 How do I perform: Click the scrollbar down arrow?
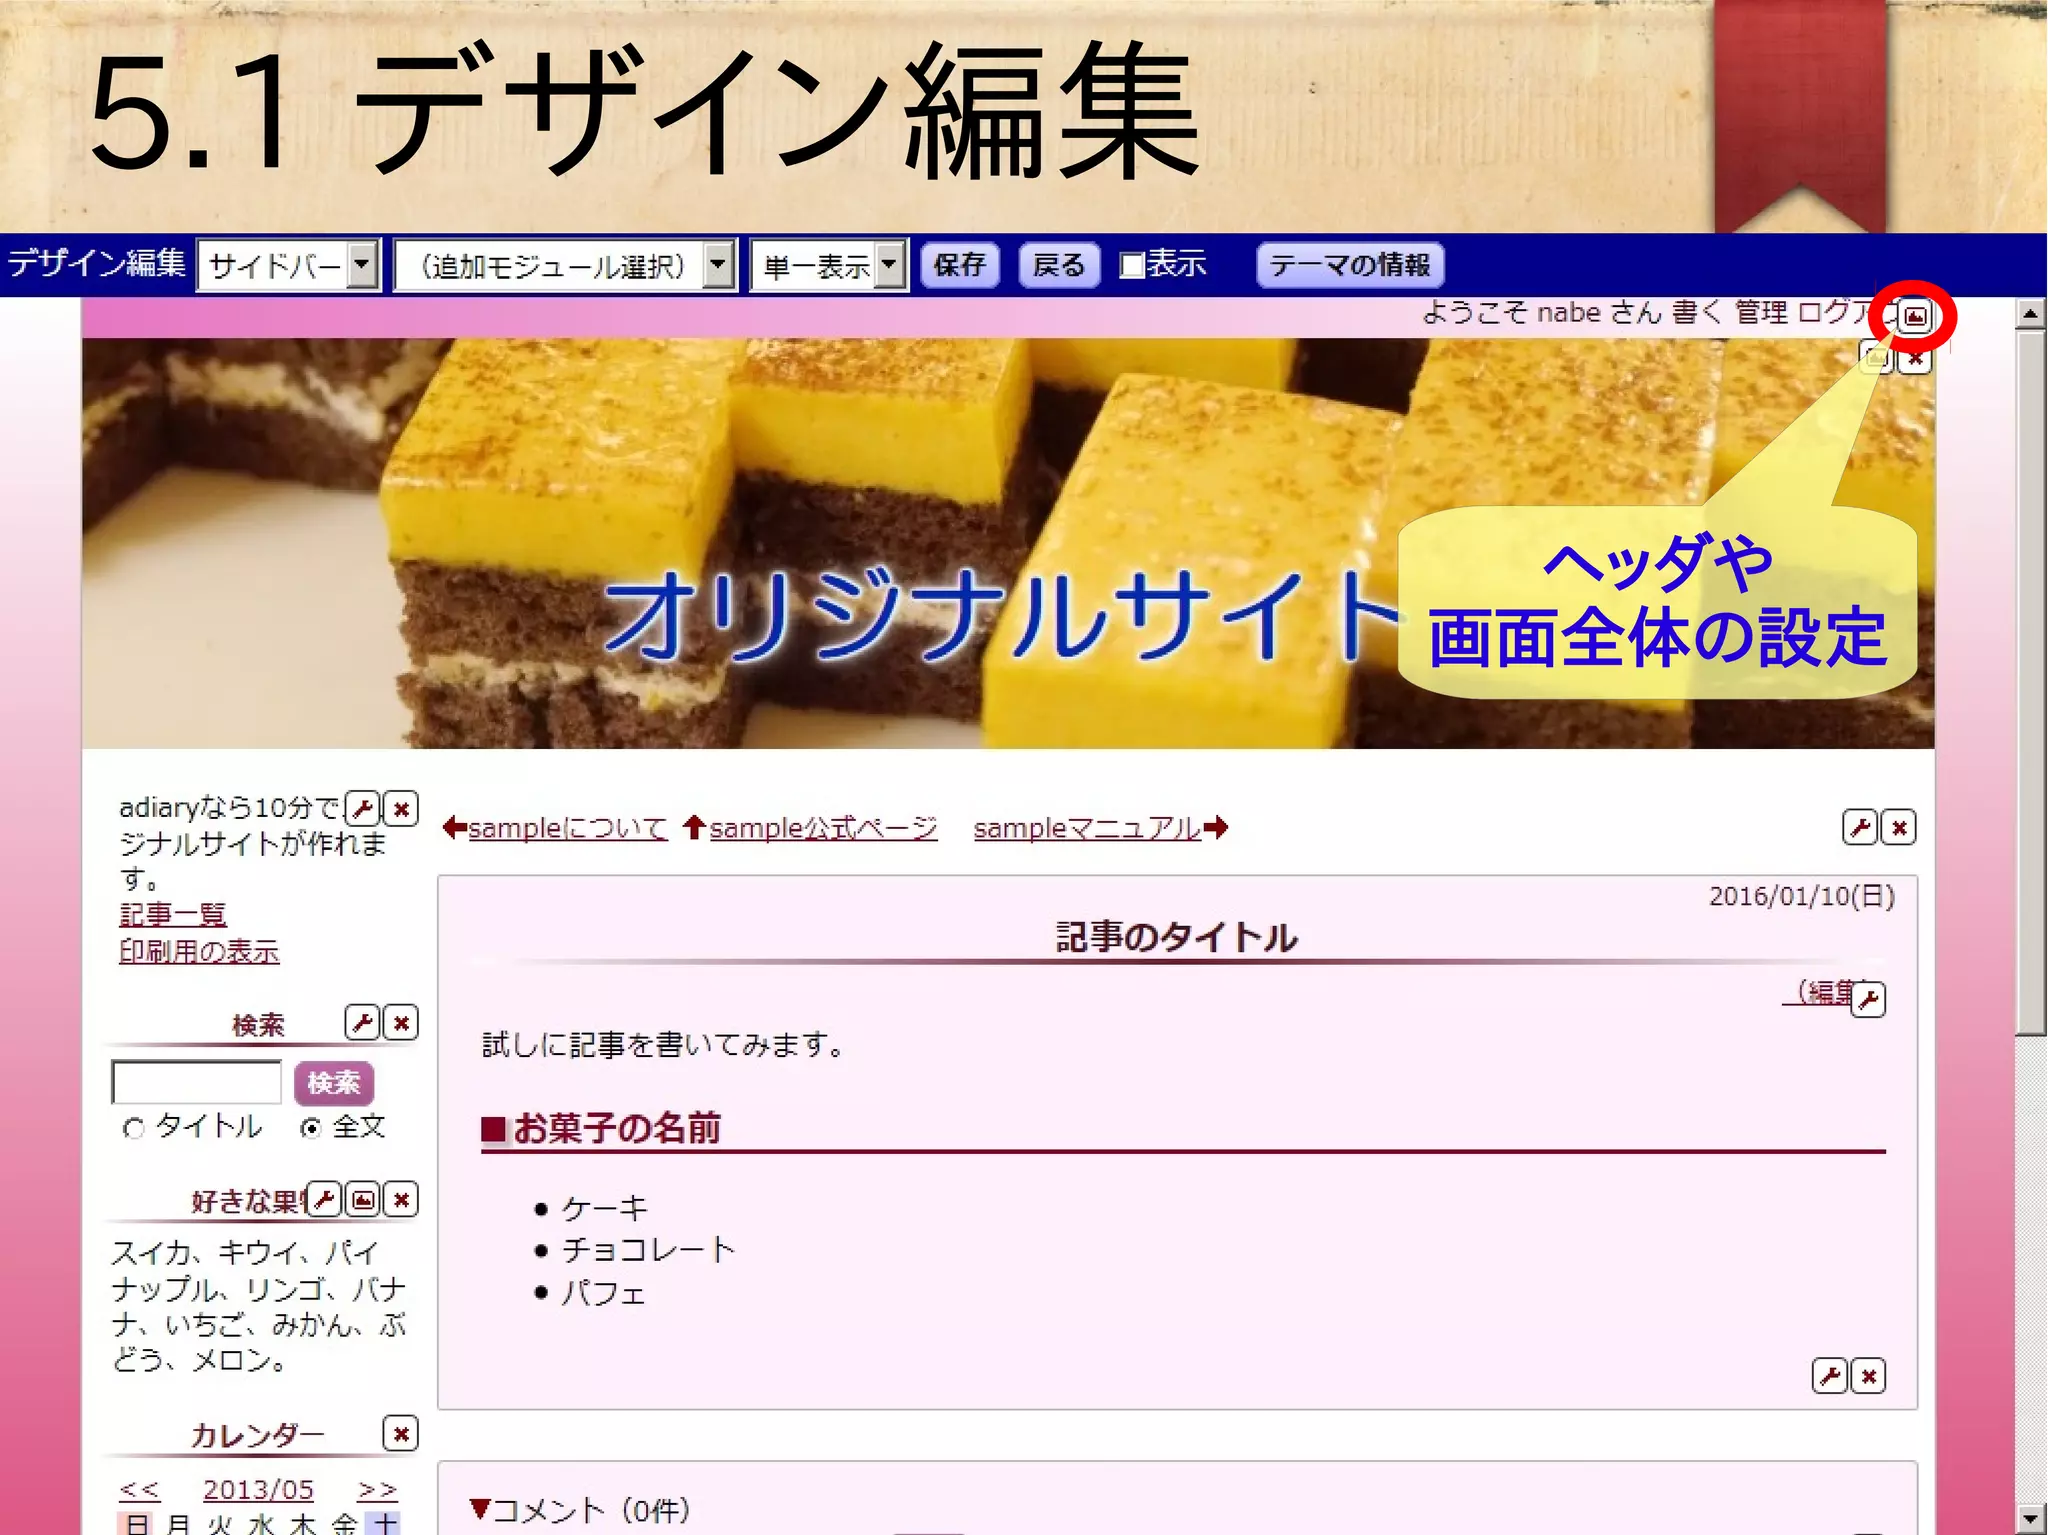pyautogui.click(x=2030, y=1518)
